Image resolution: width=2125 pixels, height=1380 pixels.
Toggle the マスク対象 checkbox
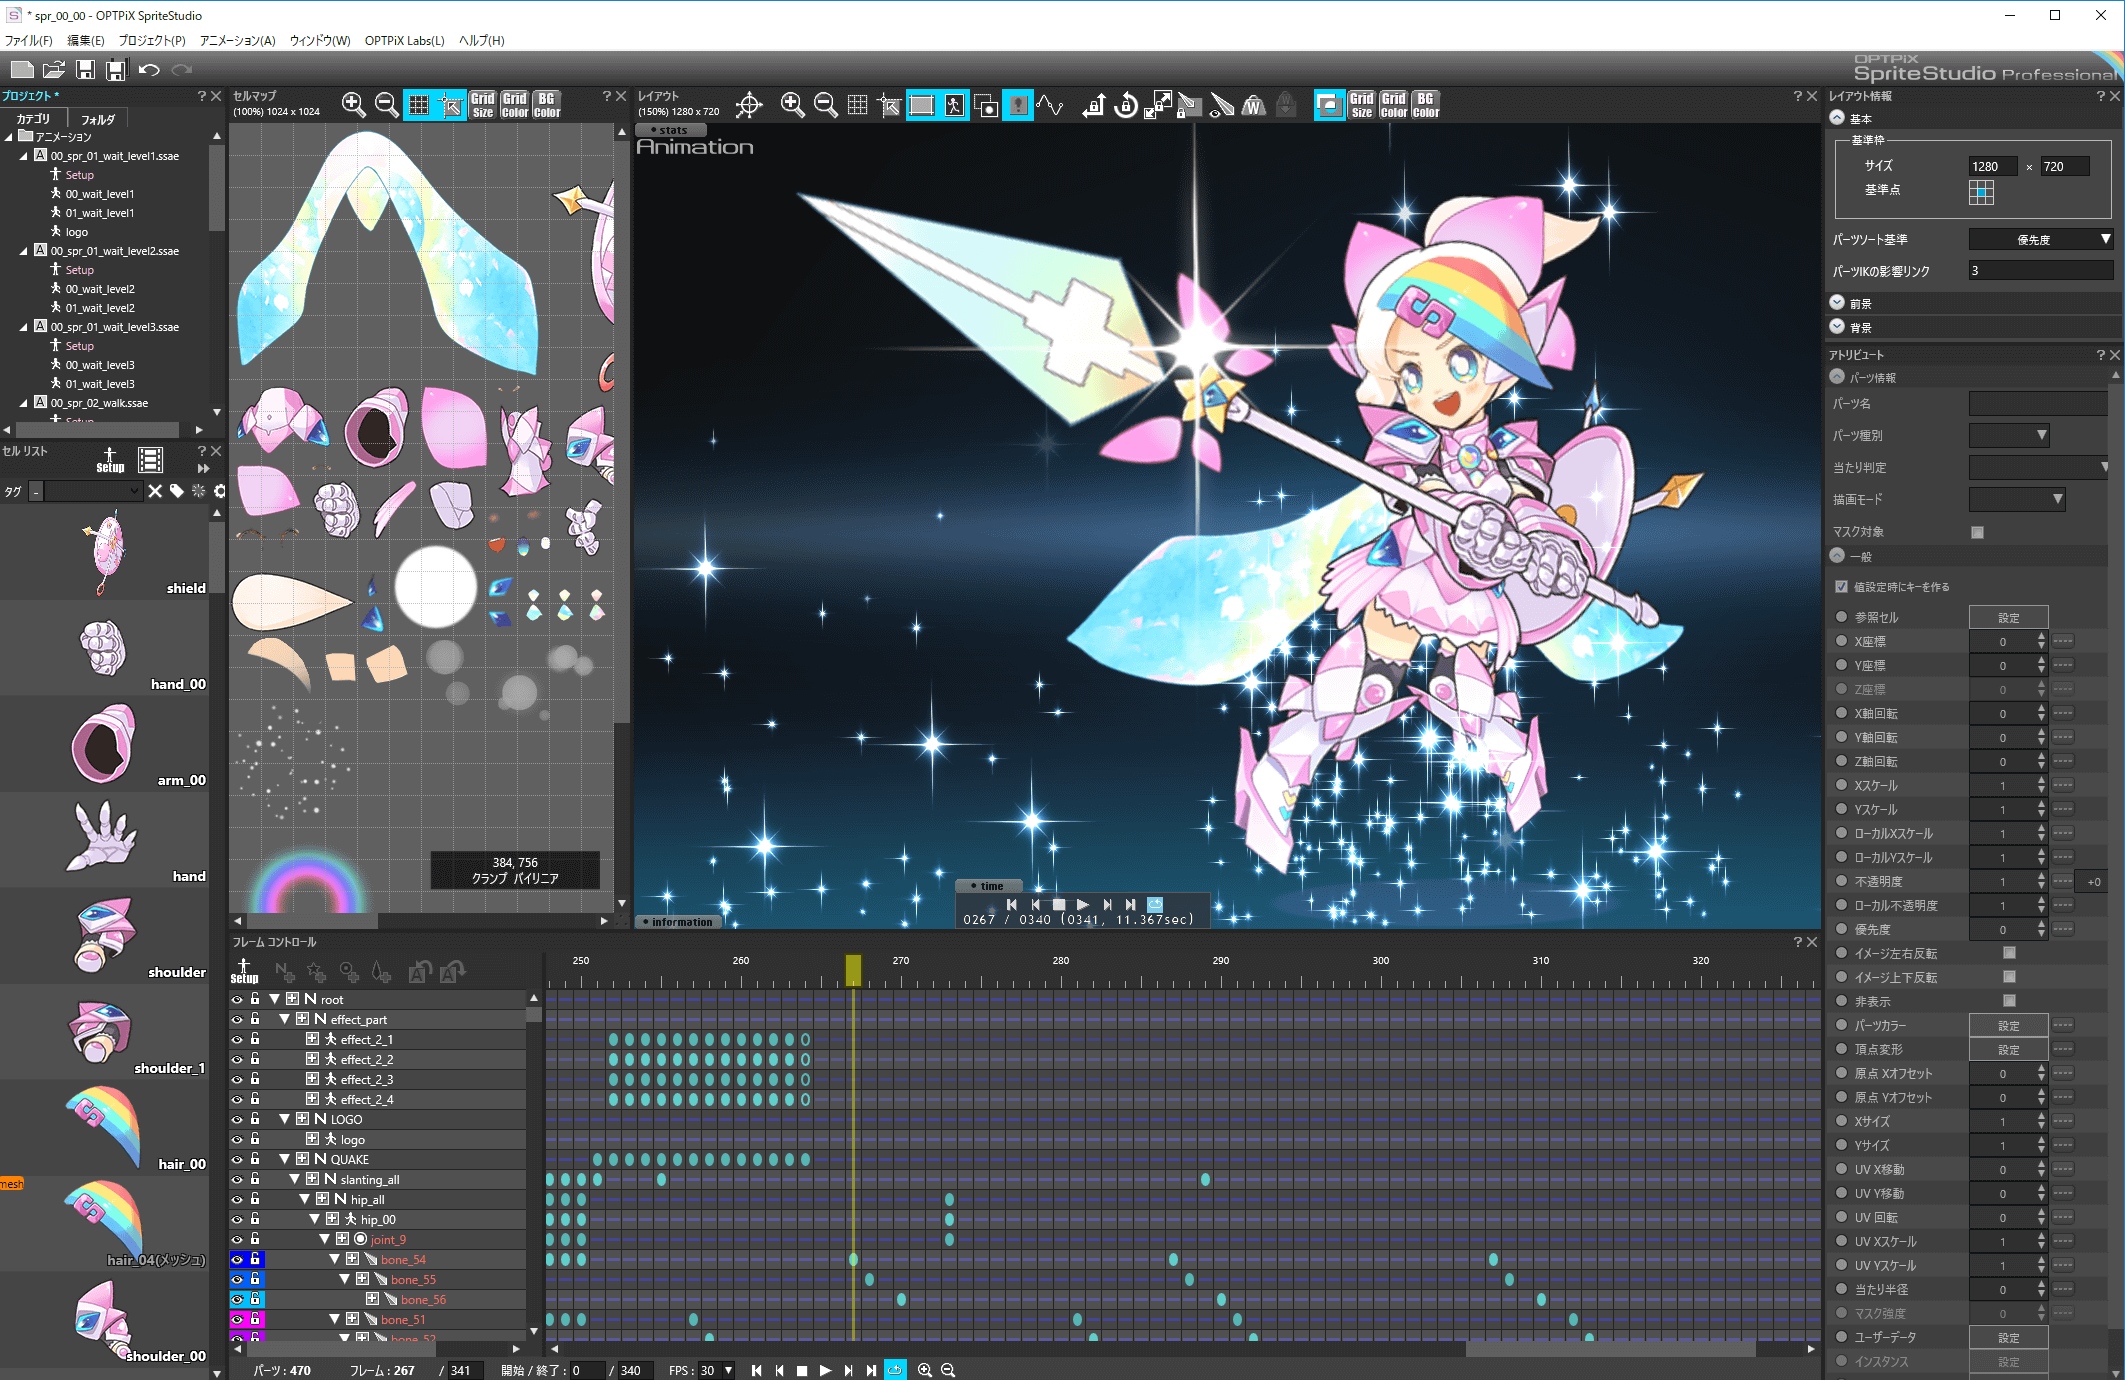coord(1977,532)
